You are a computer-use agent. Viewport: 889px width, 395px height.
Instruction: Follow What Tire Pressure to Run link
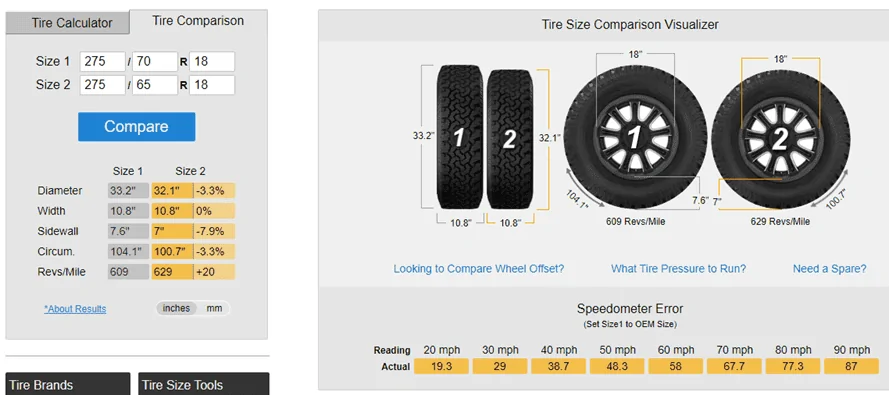[678, 269]
